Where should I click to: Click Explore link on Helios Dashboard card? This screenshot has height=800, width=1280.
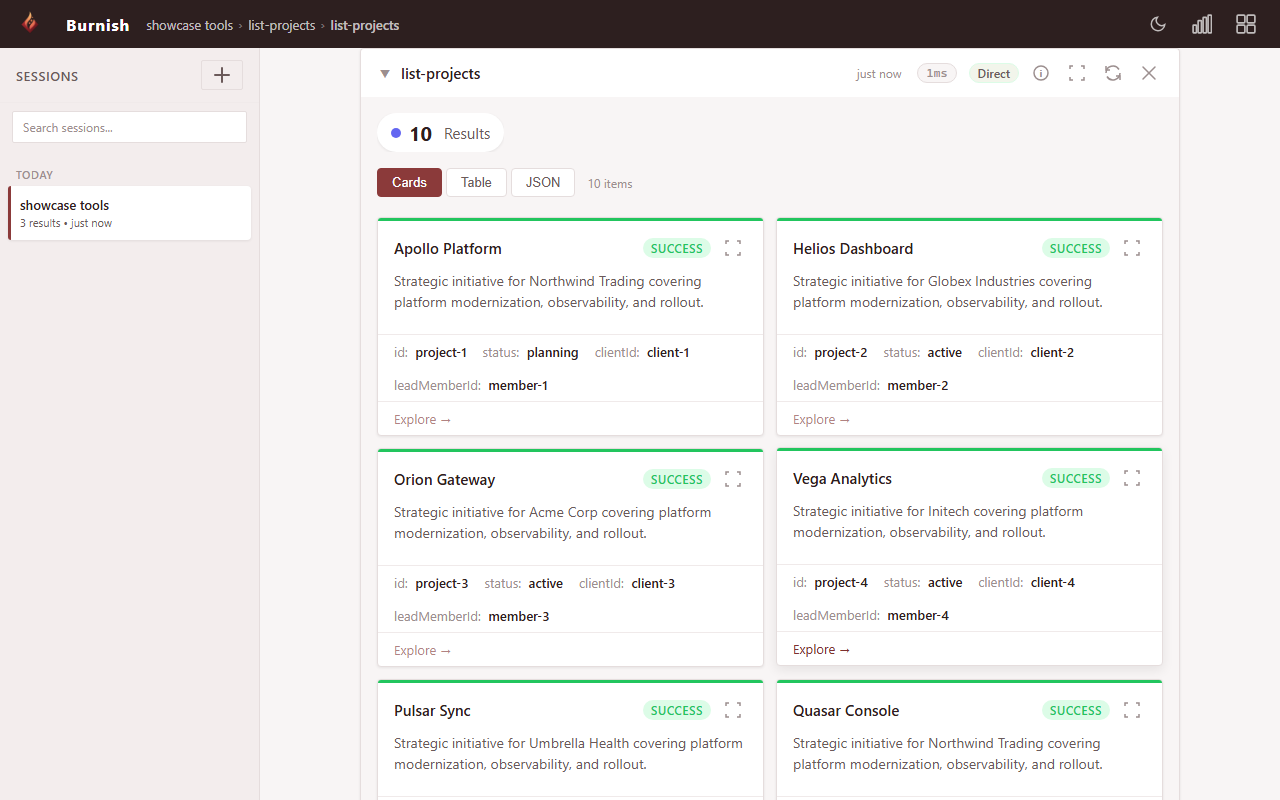click(x=822, y=419)
